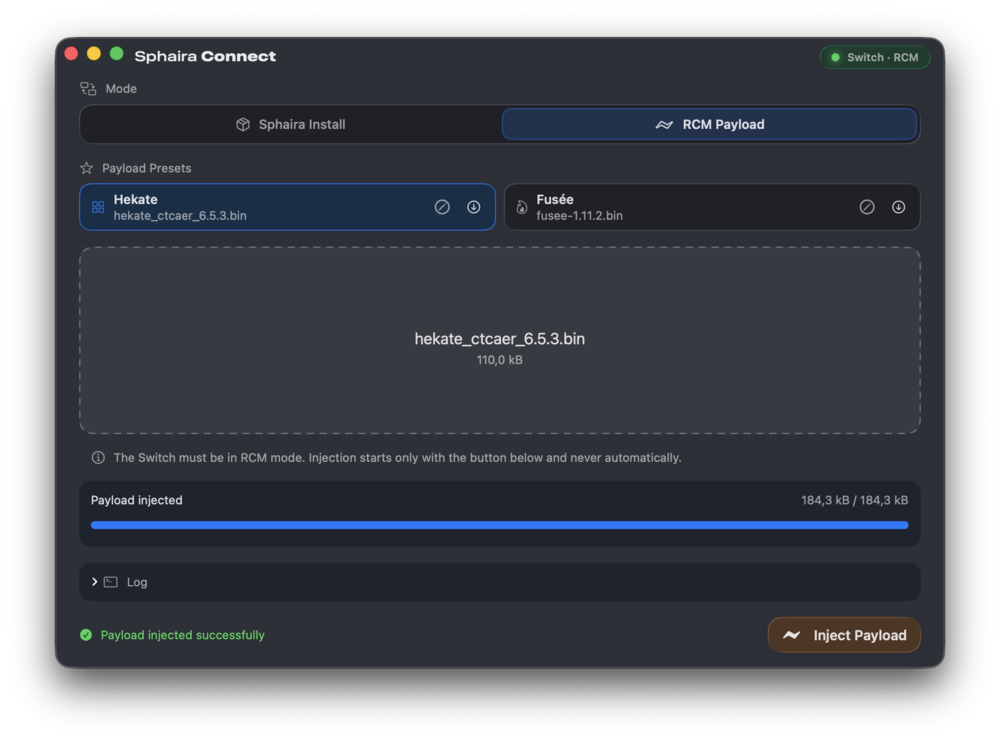Screen dimensions: 1000x741
Task: Click the Log terminal icon
Action: 111,582
